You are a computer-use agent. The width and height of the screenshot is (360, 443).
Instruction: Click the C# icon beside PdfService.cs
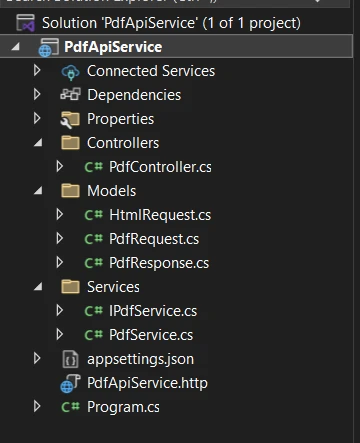tap(93, 335)
